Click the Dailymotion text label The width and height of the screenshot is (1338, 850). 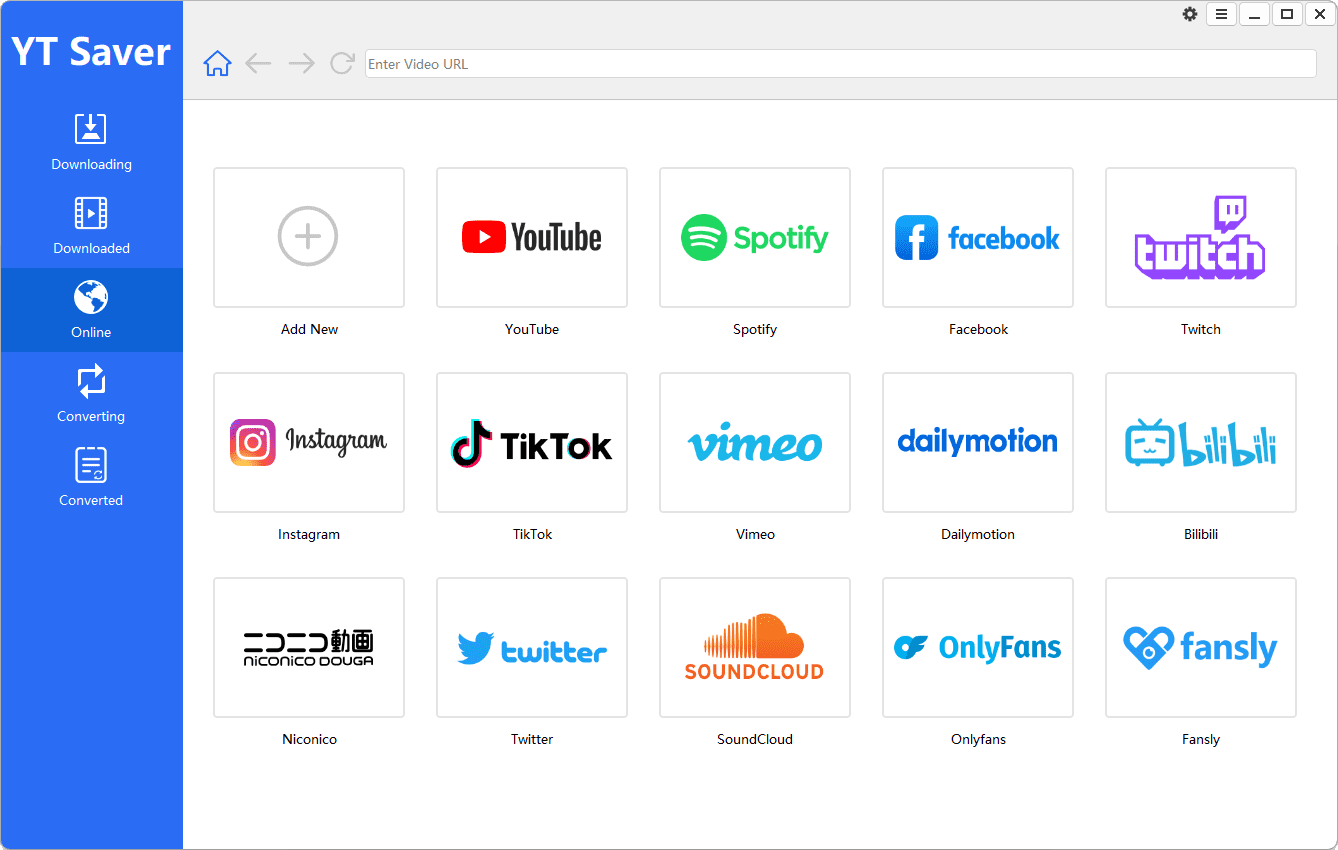point(978,534)
